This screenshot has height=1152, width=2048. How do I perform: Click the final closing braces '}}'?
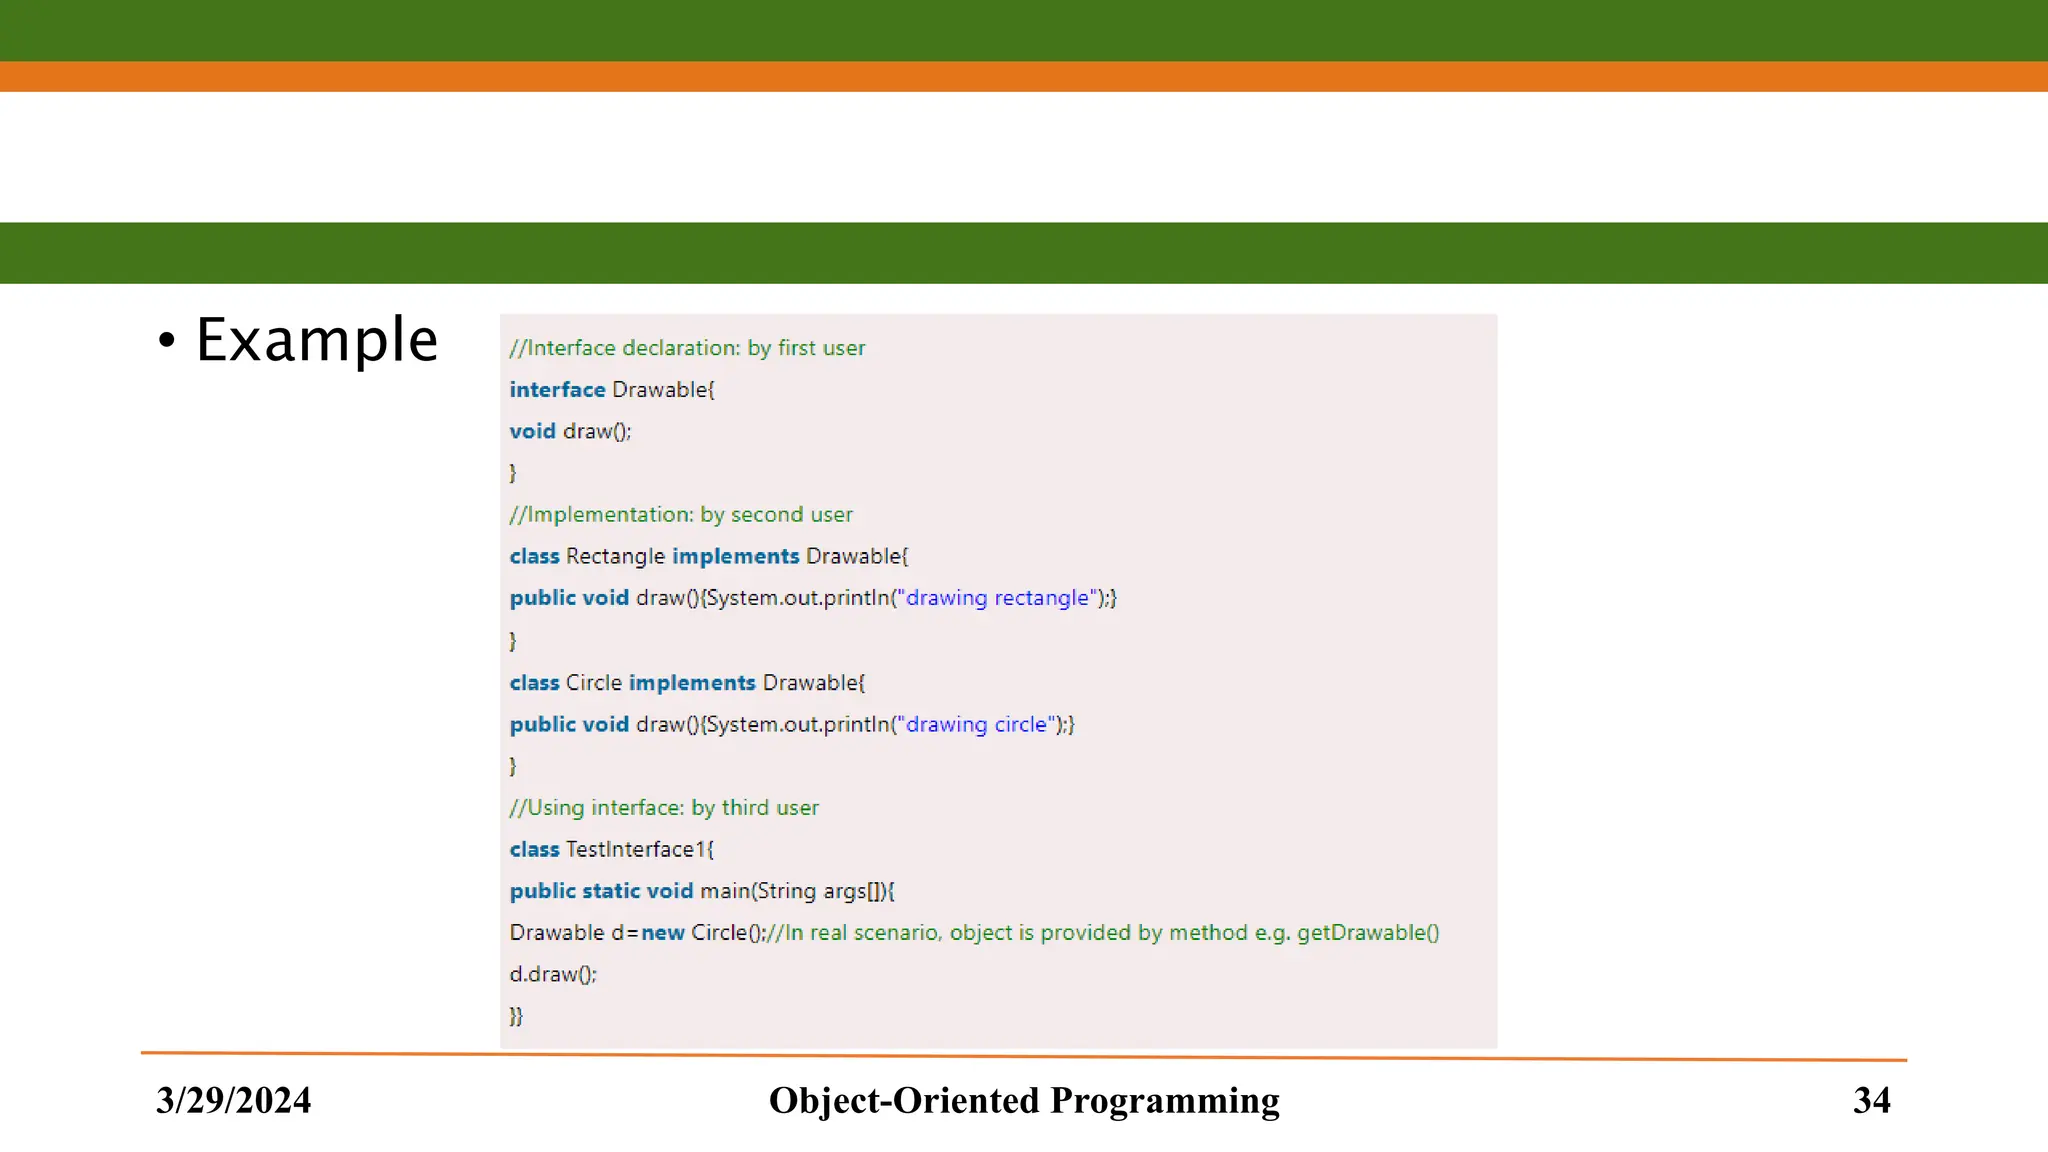tap(516, 1016)
